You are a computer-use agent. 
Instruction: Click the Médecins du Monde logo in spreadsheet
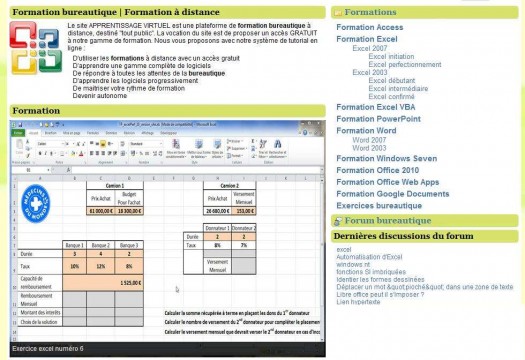pos(35,203)
